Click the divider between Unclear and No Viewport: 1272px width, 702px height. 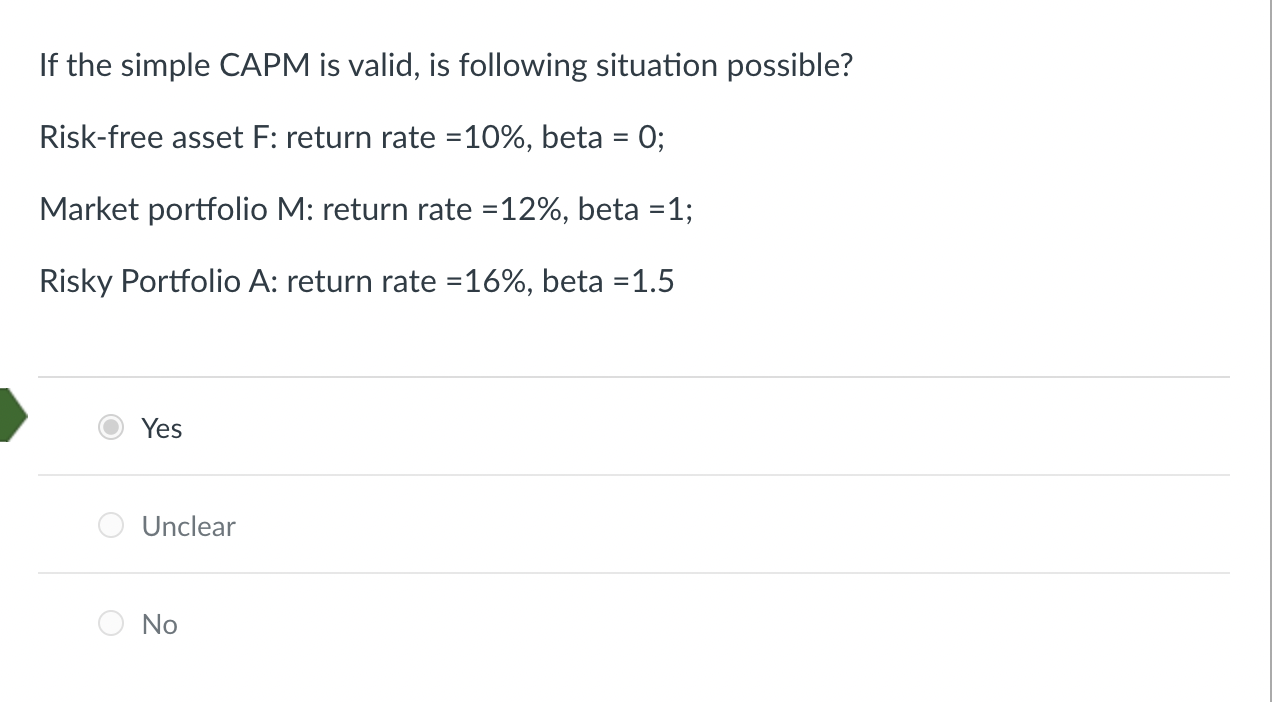pyautogui.click(x=633, y=573)
